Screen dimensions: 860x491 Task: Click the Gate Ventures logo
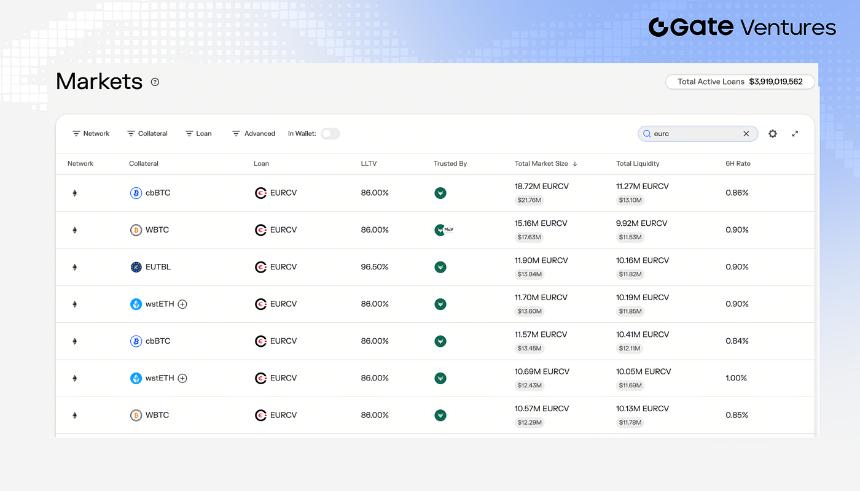point(742,27)
